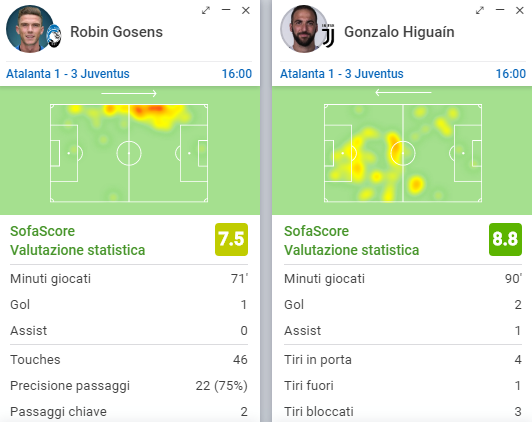
Task: Click the 8.8 SofaScore rating badge
Action: (x=505, y=239)
